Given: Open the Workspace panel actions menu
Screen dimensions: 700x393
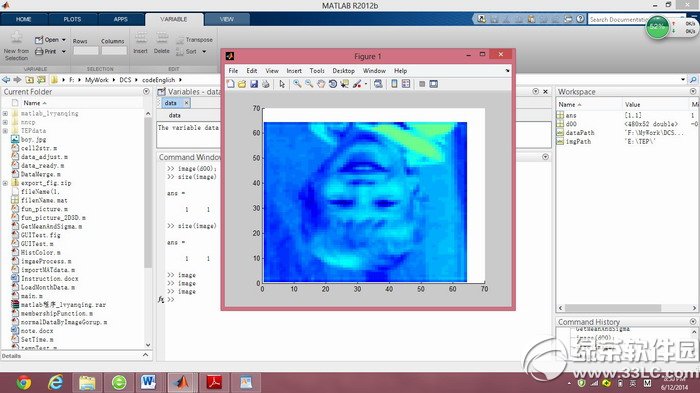Looking at the screenshot, I should click(693, 92).
